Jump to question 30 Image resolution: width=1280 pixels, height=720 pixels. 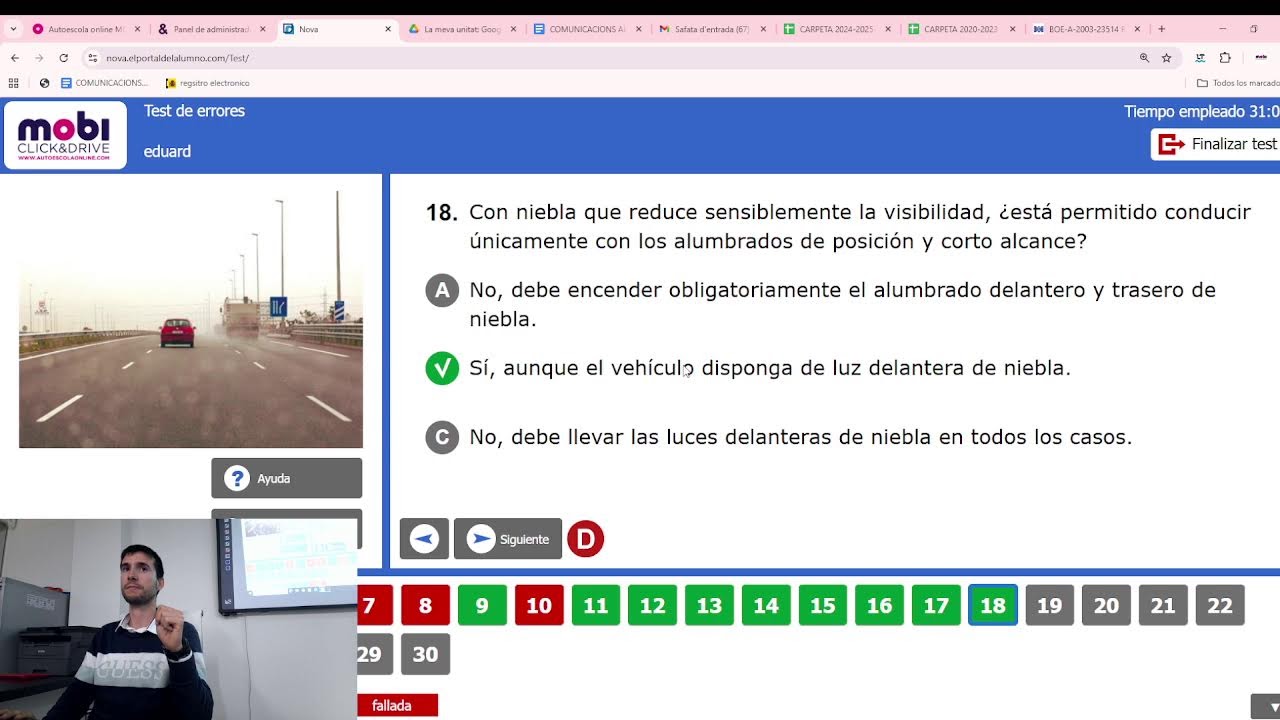[425, 654]
